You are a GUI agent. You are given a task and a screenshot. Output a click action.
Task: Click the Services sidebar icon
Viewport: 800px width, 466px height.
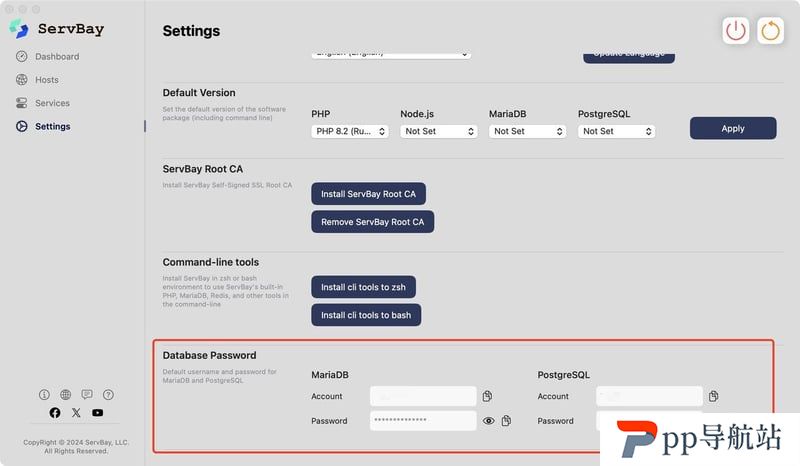pos(21,103)
